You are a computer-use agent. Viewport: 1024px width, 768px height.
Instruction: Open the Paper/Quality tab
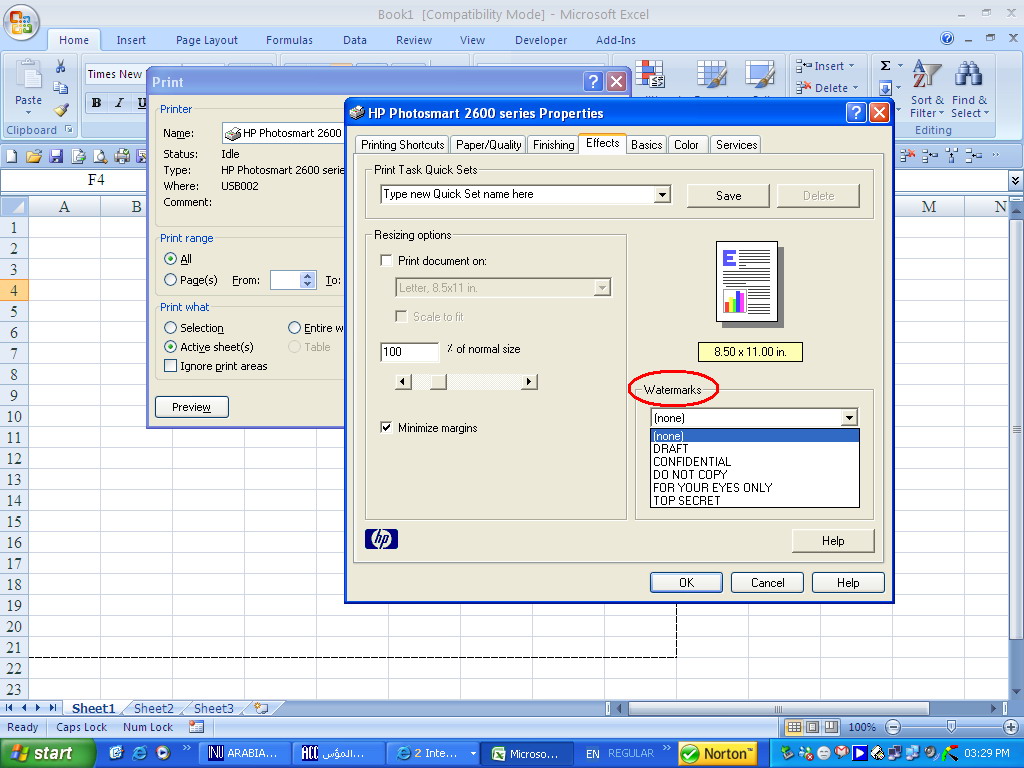point(488,144)
